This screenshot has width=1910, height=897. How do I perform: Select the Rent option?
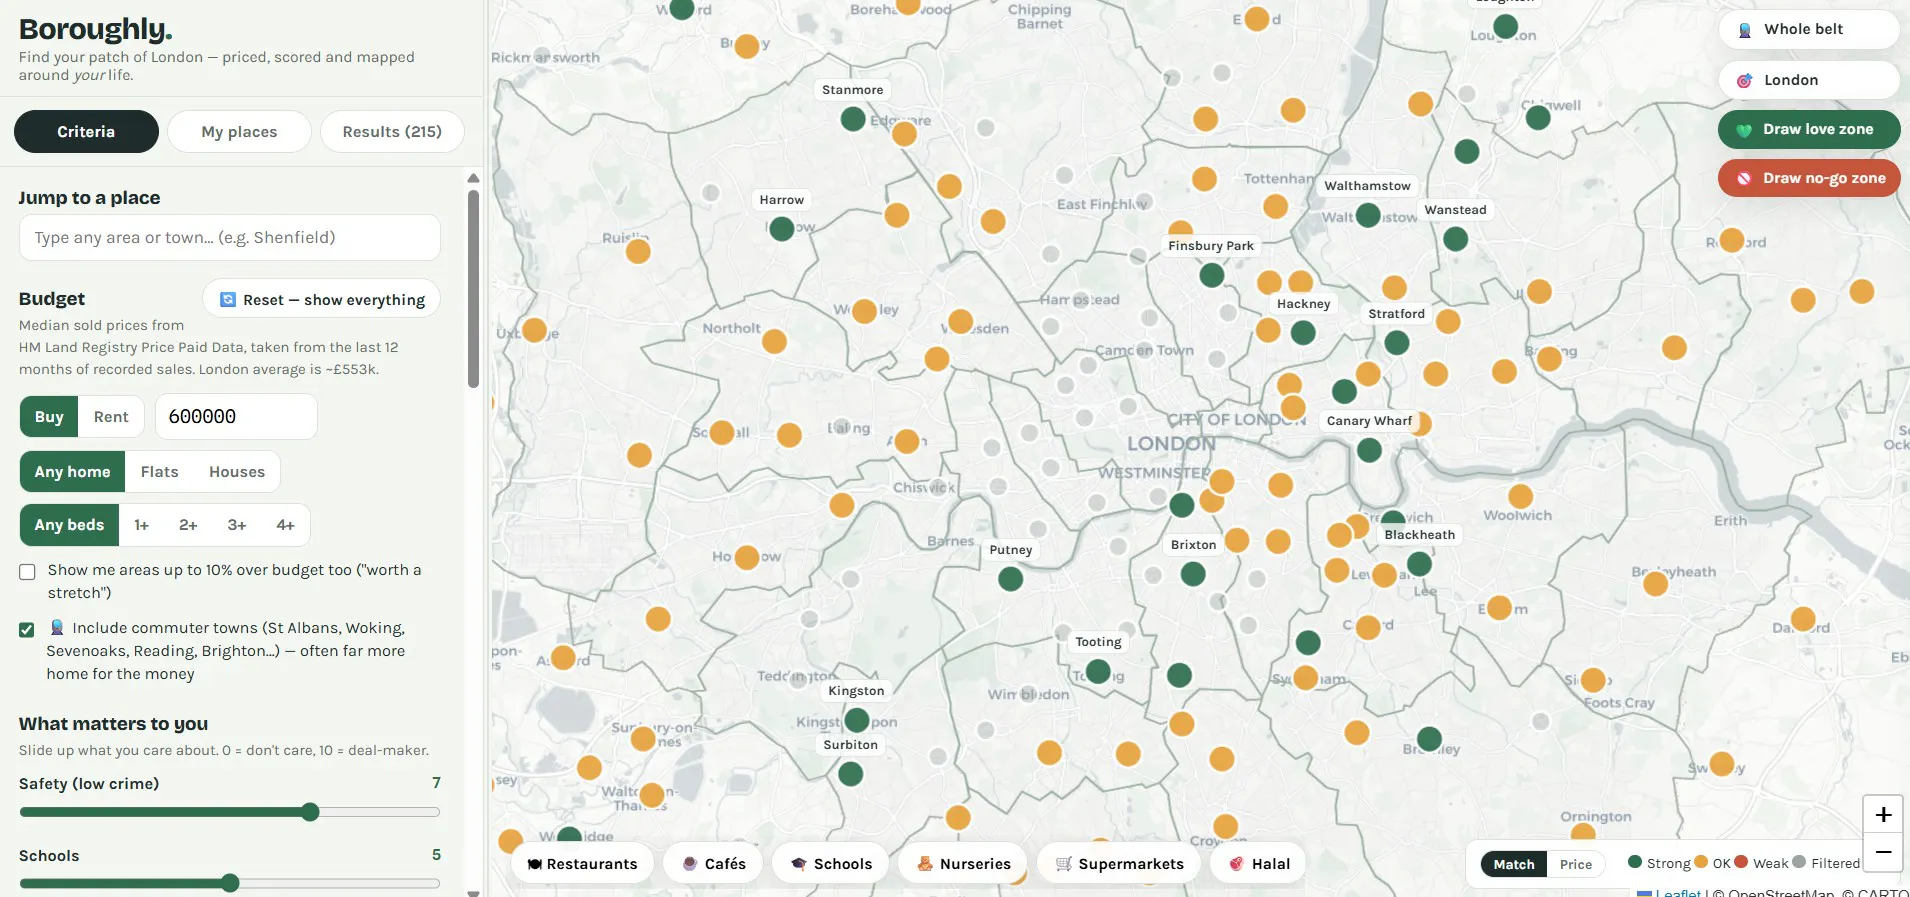point(111,417)
